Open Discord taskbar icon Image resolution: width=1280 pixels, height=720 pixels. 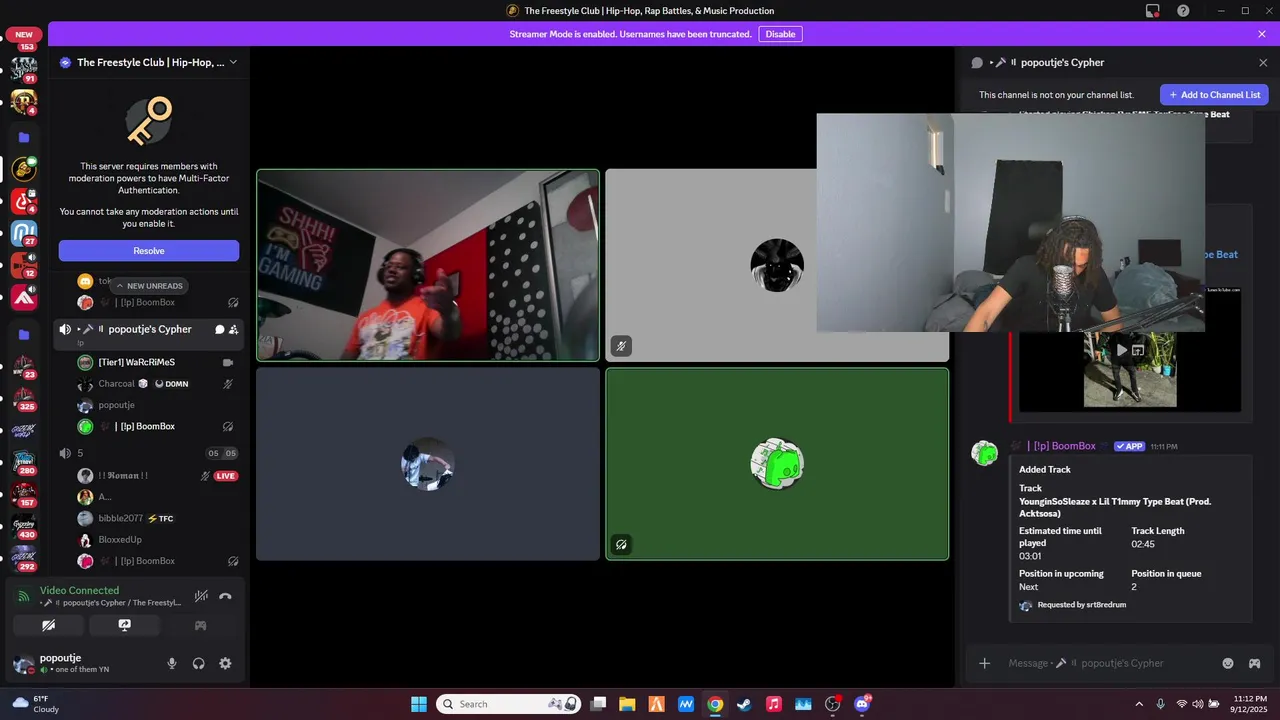pyautogui.click(x=862, y=704)
